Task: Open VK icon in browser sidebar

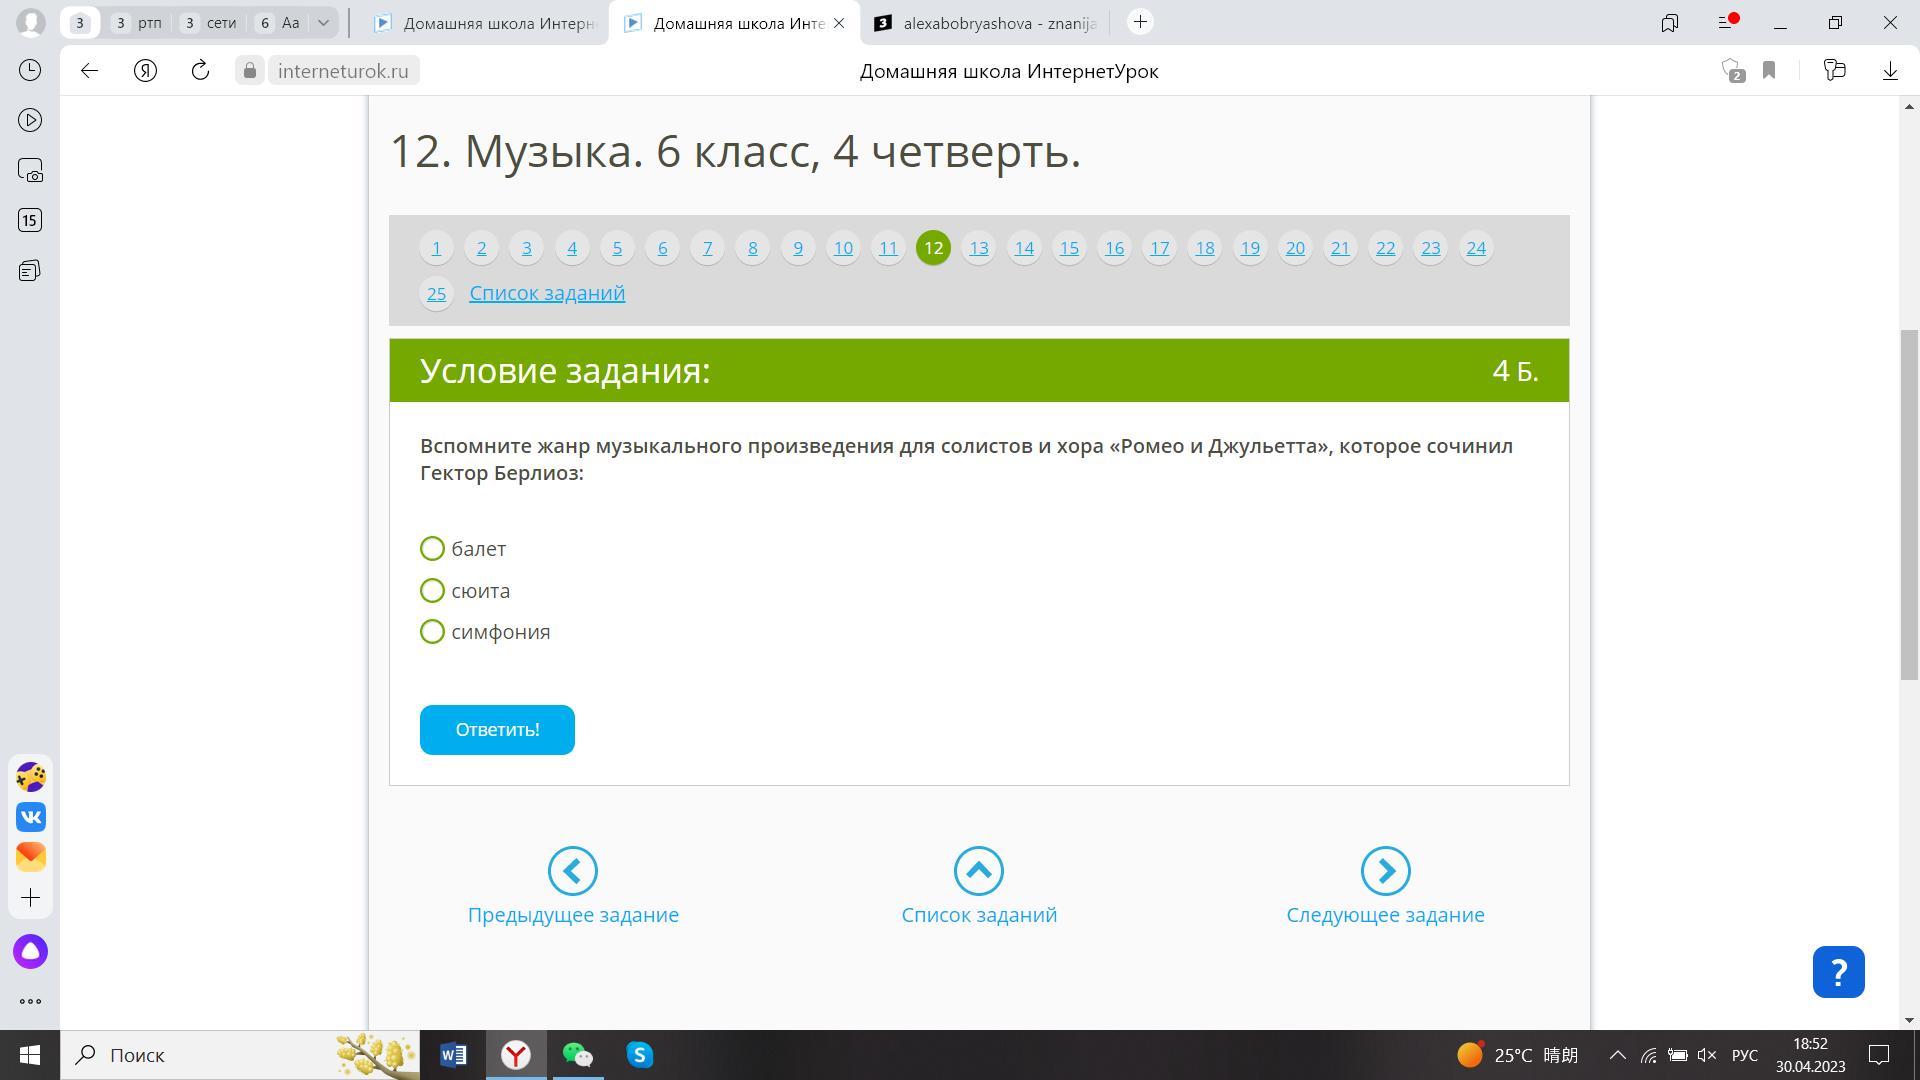Action: pyautogui.click(x=30, y=817)
